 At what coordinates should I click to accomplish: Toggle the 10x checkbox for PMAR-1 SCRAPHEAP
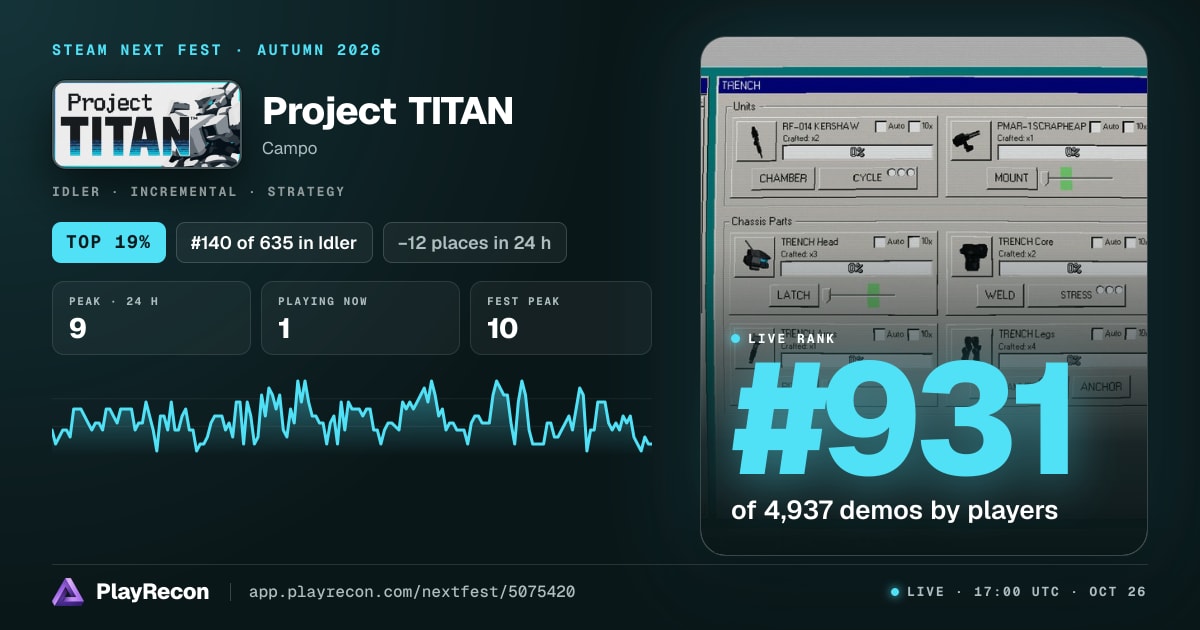(1129, 126)
